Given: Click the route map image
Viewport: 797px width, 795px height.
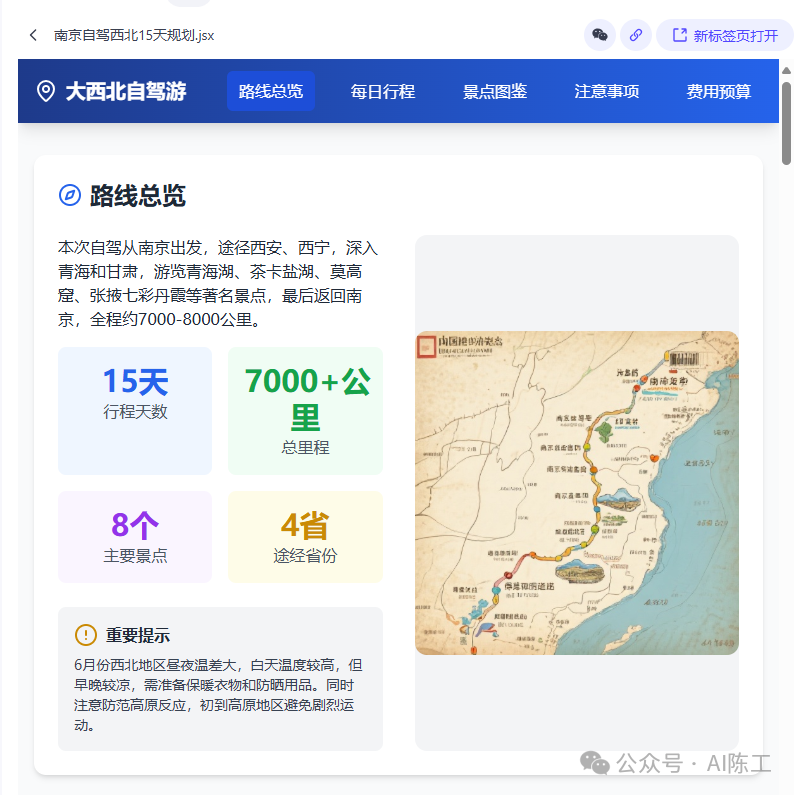Looking at the screenshot, I should pyautogui.click(x=577, y=493).
